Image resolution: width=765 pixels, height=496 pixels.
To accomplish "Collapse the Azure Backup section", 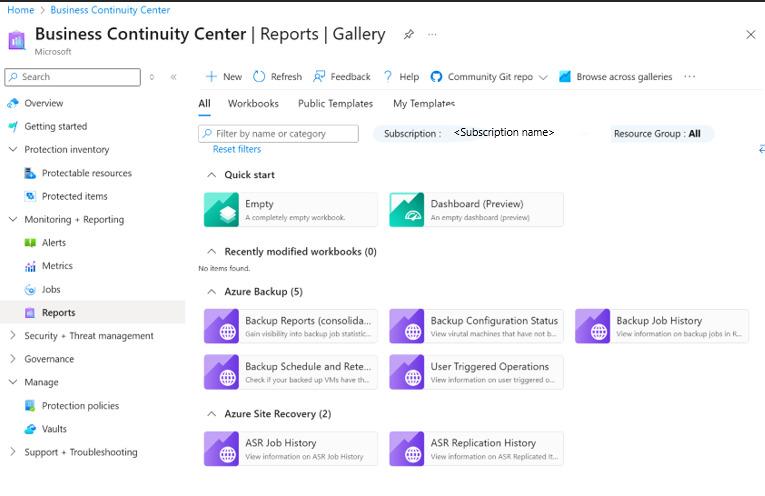I will [211, 292].
